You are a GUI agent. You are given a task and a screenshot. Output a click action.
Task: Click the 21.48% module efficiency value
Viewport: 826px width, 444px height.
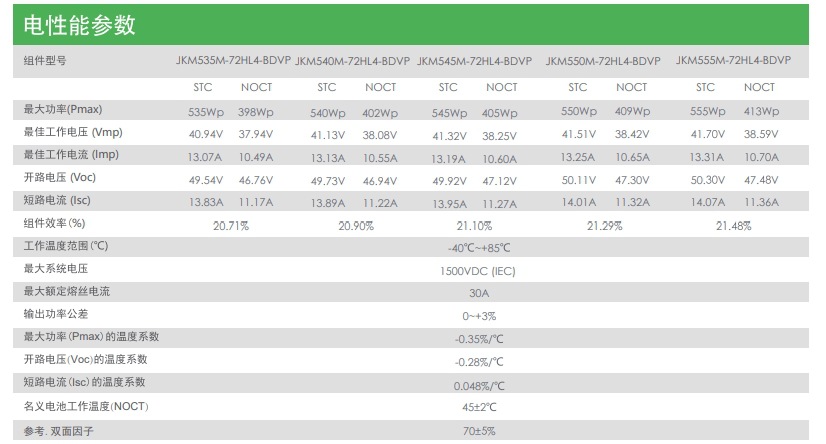[x=733, y=226]
